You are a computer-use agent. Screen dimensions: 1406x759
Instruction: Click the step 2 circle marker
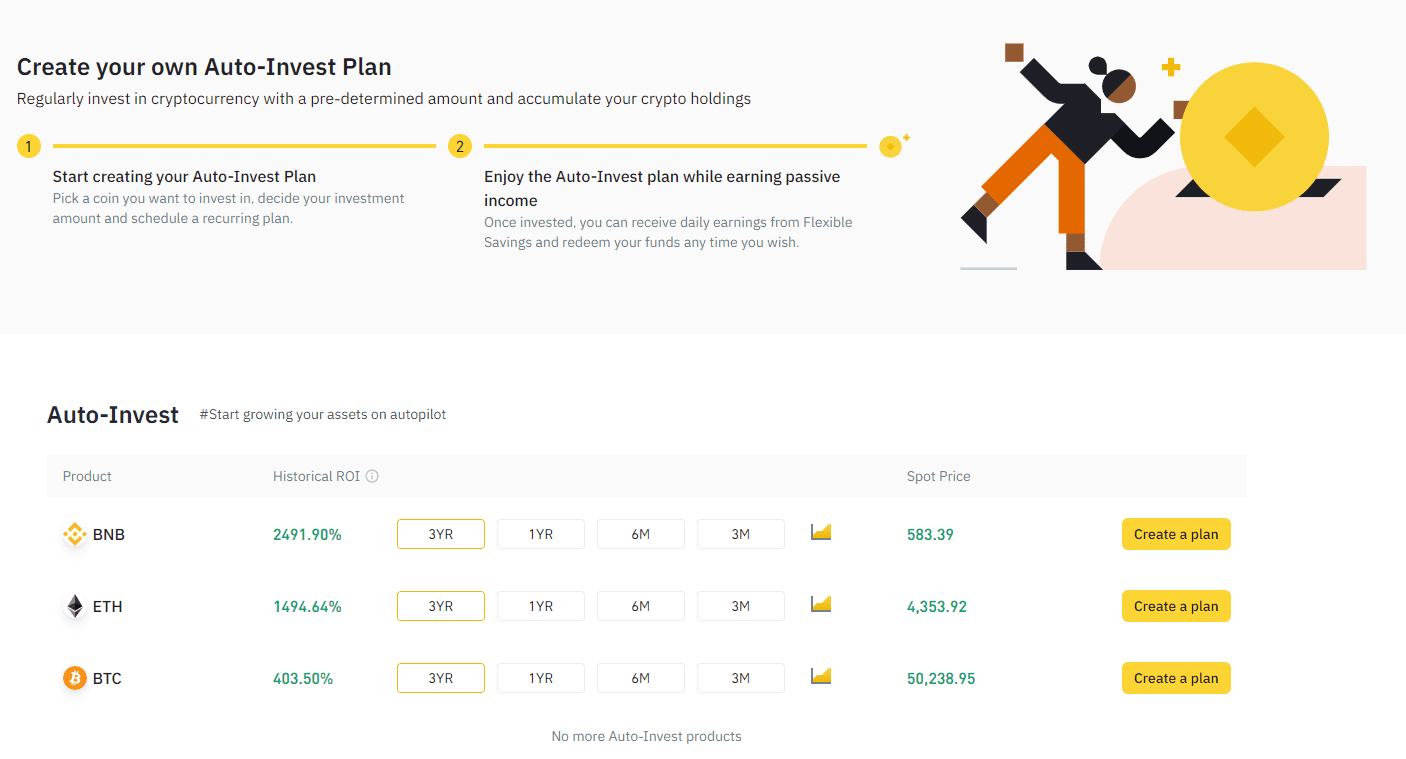(x=460, y=147)
